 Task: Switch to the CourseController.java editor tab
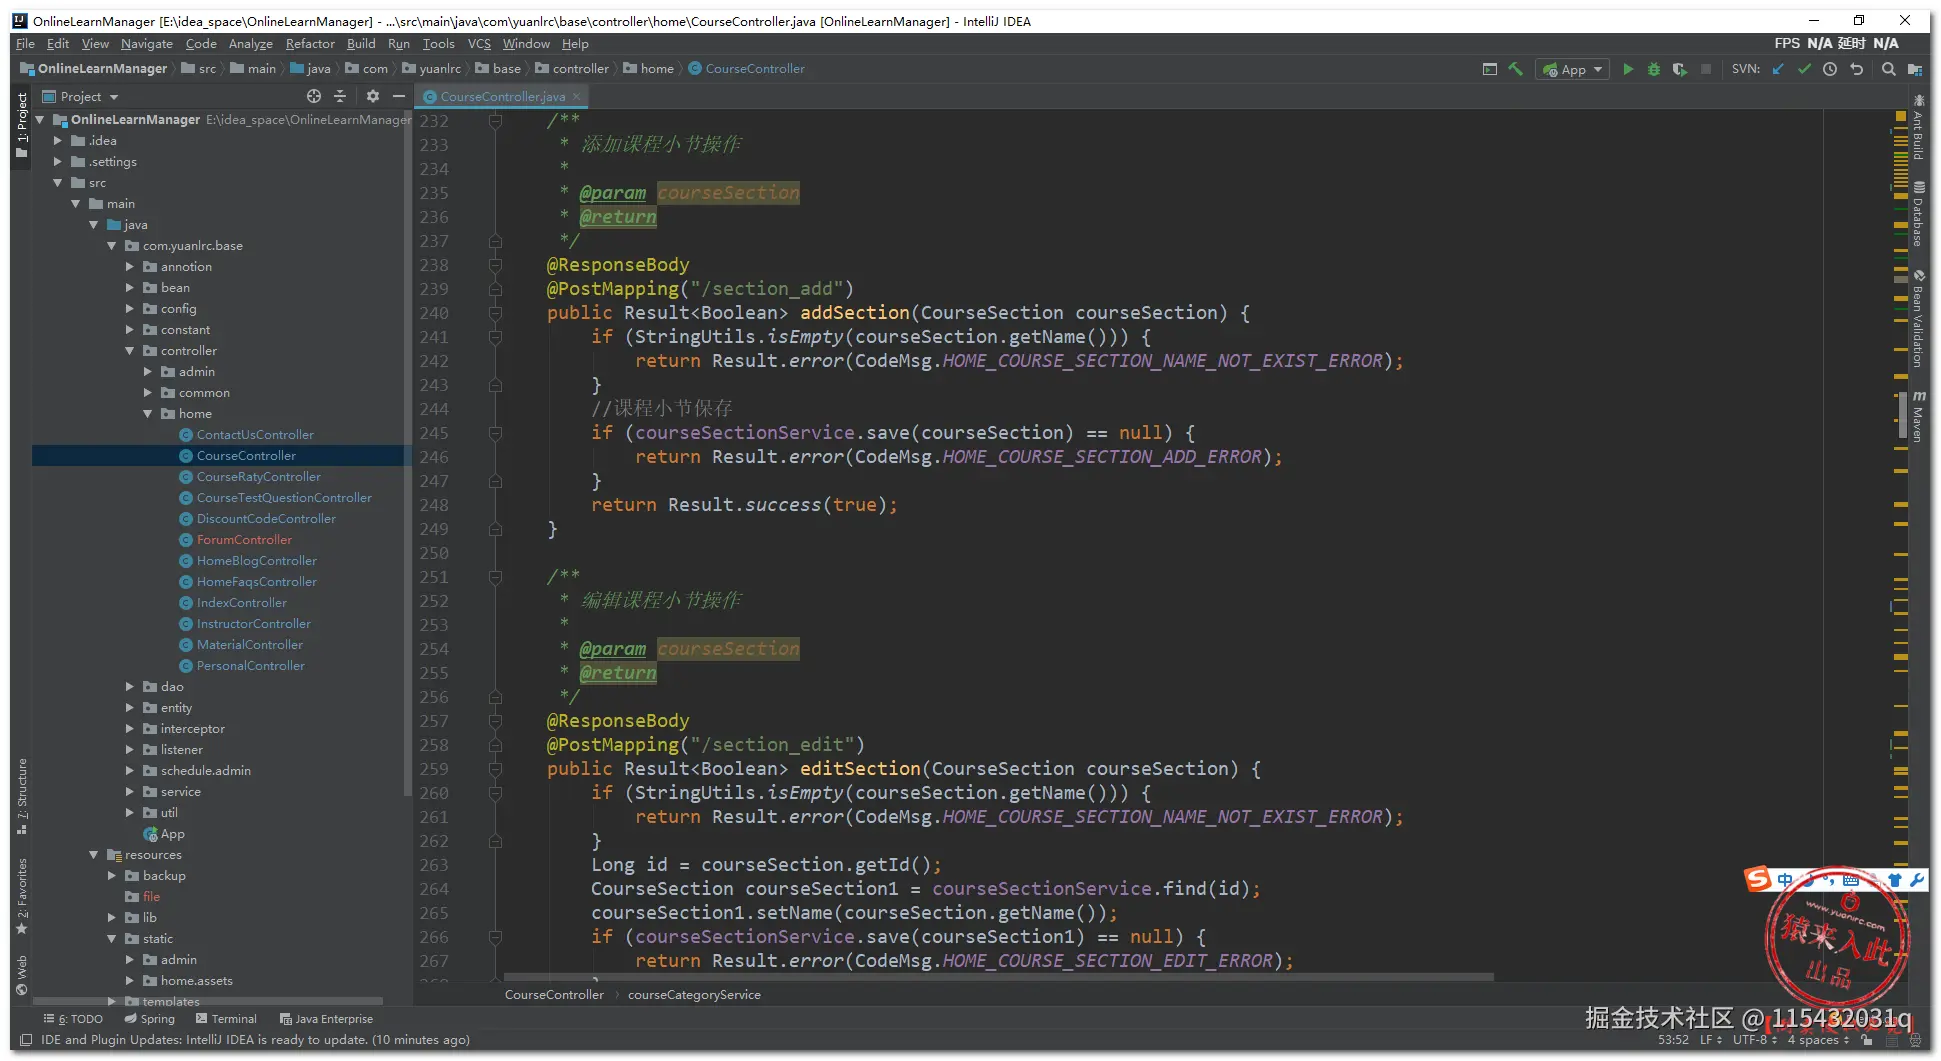pos(502,97)
